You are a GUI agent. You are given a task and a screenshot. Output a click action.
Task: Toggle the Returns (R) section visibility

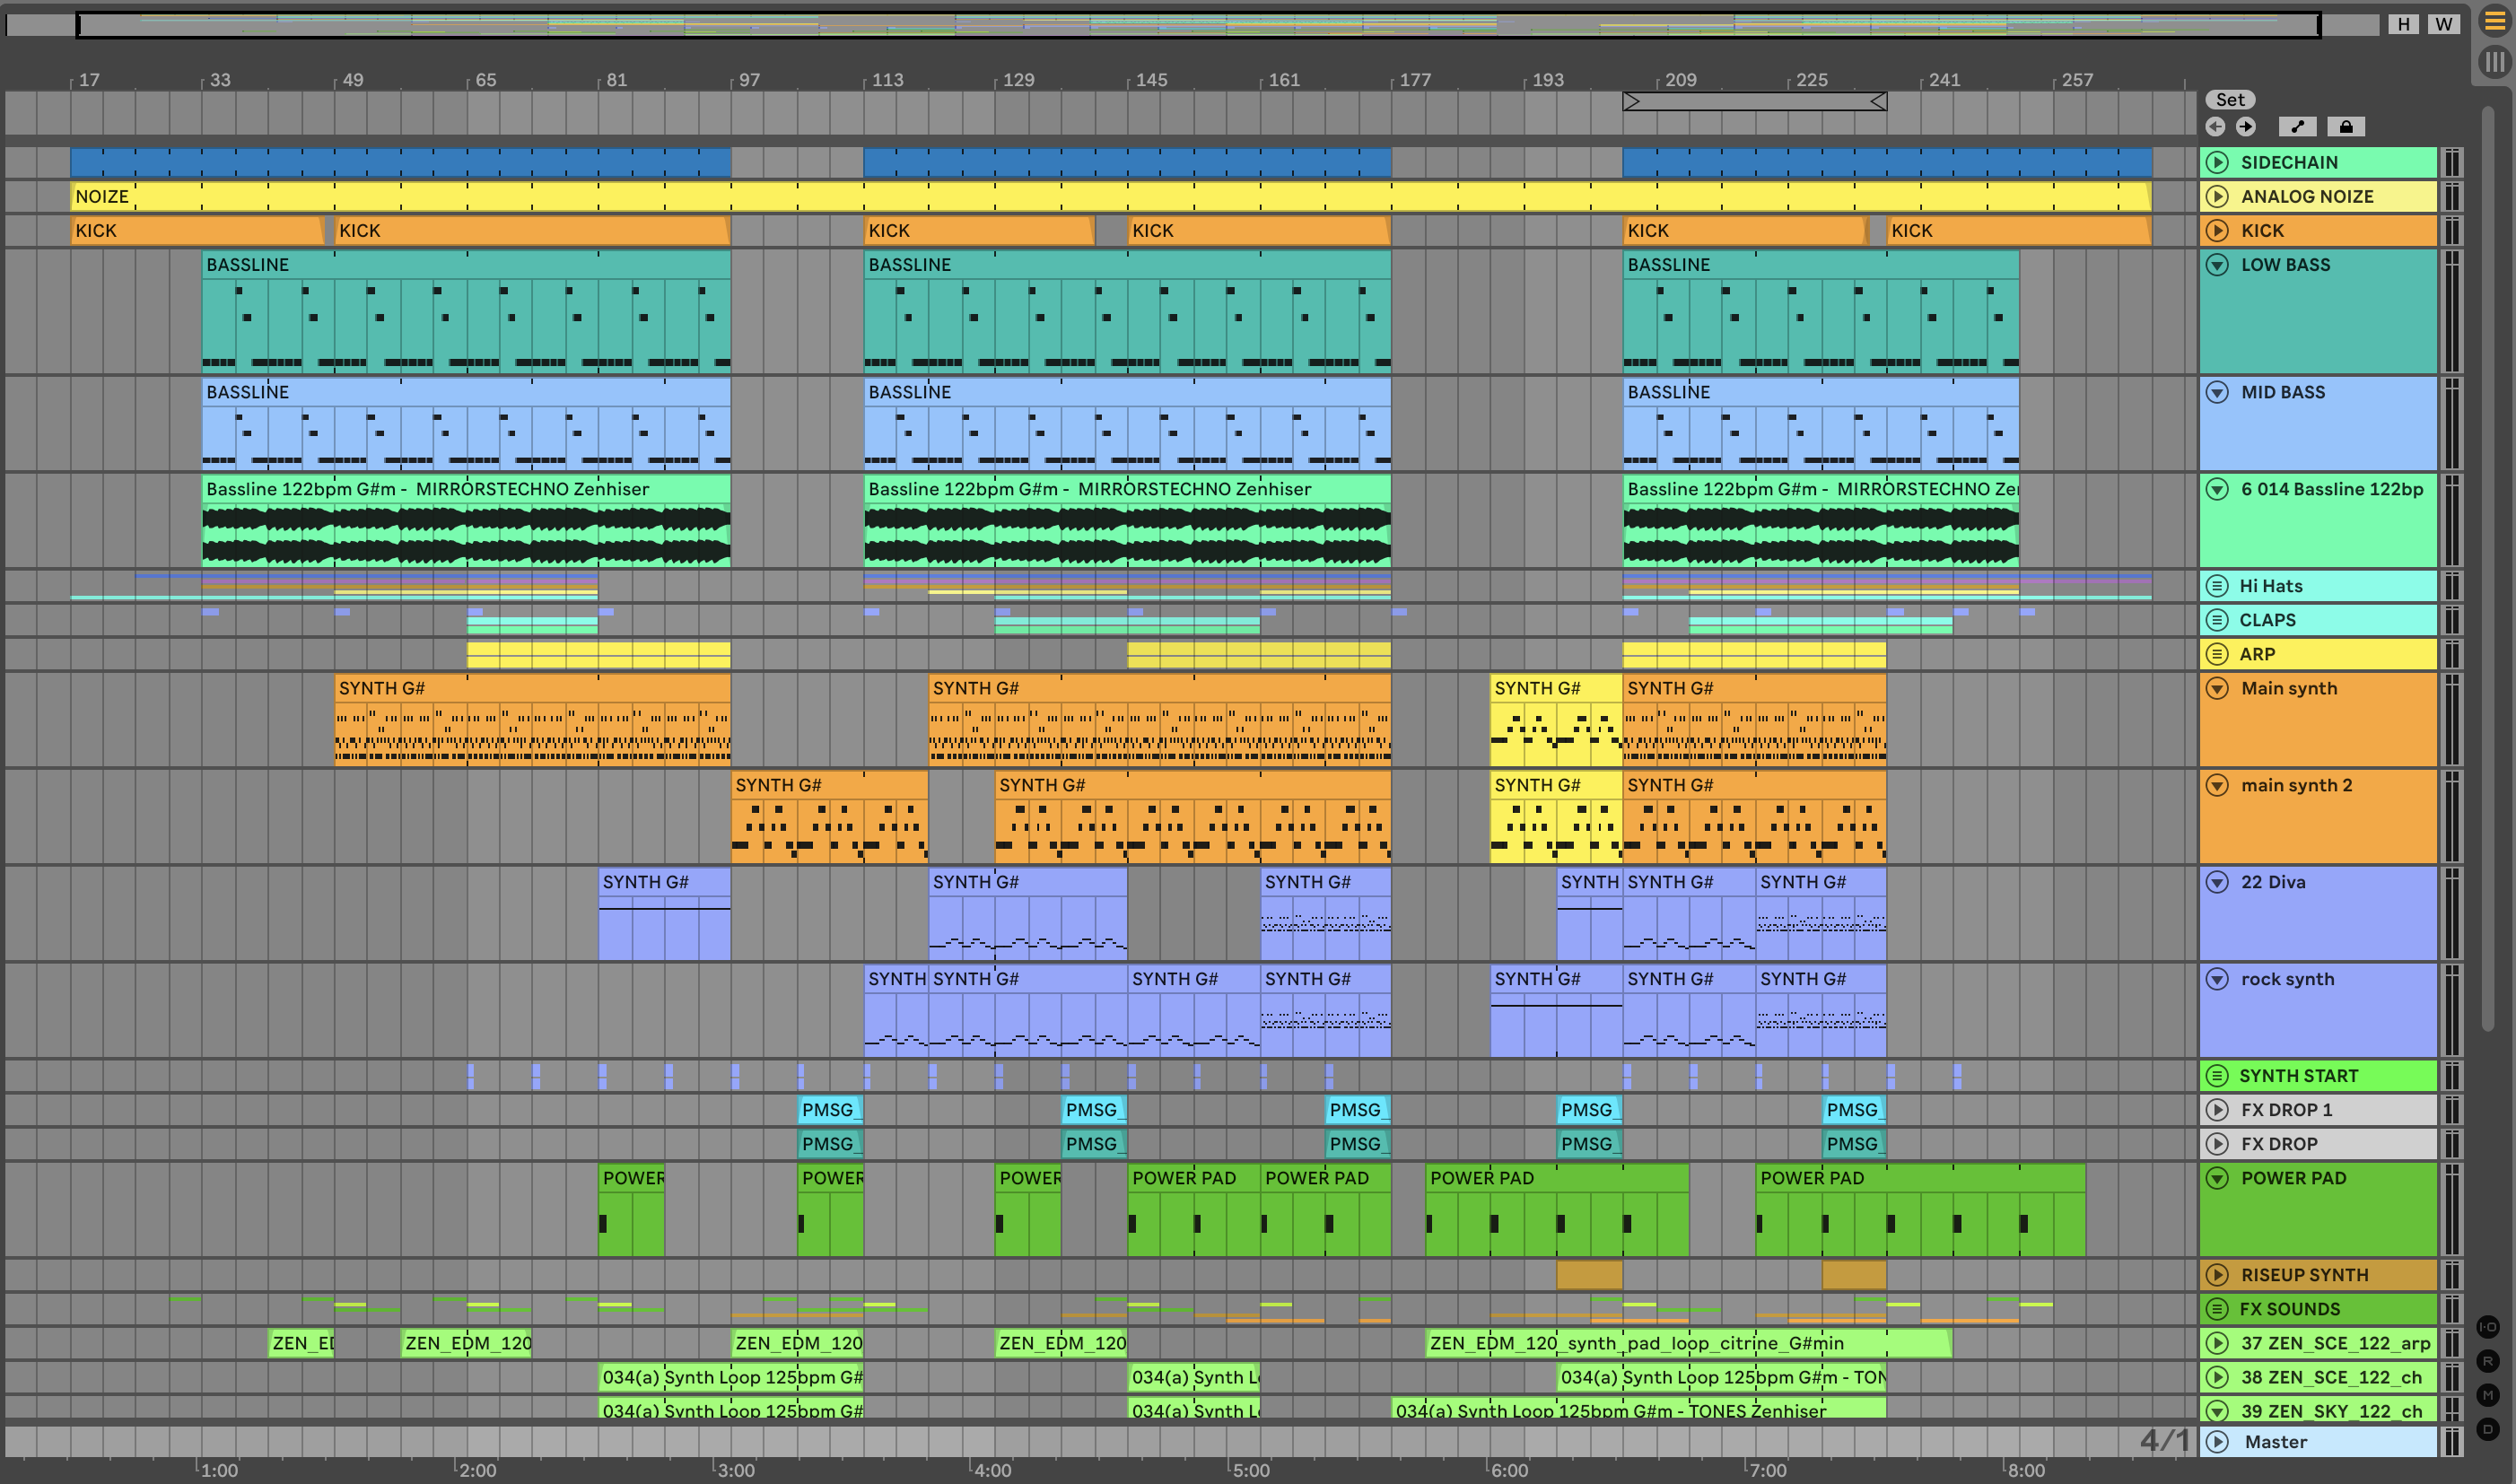pos(2487,1361)
